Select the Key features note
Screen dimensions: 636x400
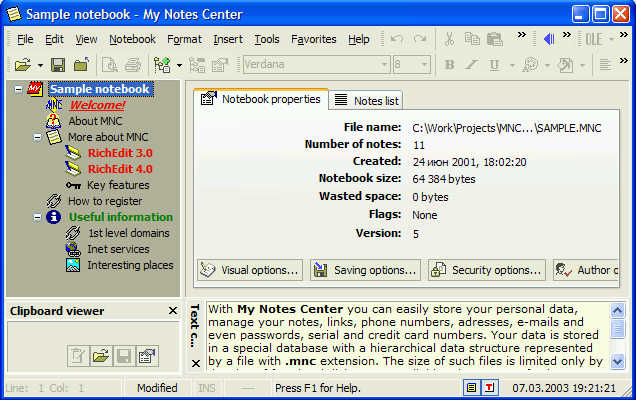point(118,185)
